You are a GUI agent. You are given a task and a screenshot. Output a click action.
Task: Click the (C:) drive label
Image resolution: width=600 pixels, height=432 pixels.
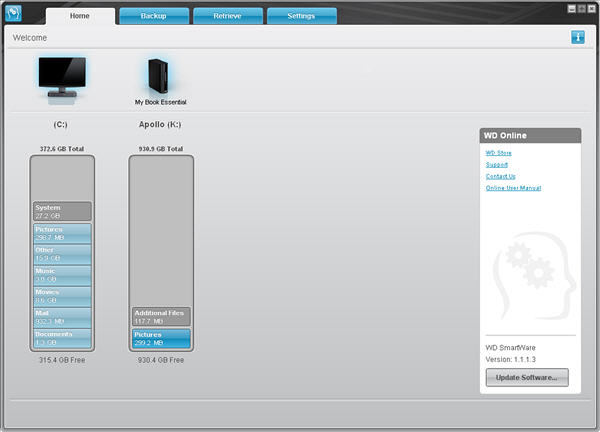coord(60,125)
